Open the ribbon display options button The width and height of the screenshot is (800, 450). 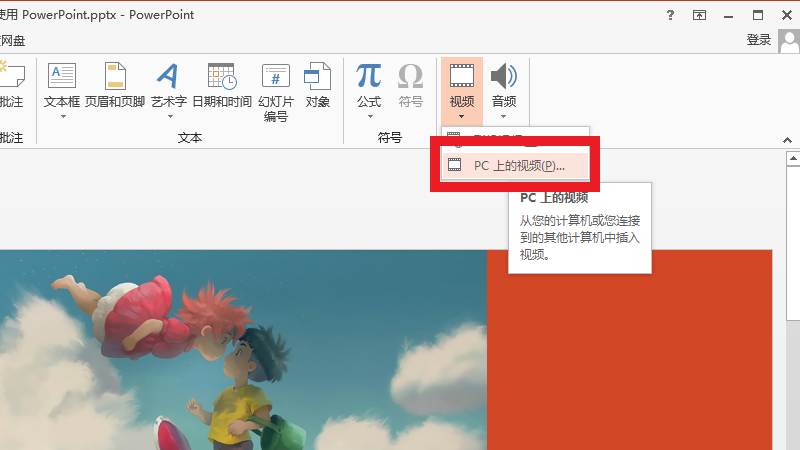point(699,15)
